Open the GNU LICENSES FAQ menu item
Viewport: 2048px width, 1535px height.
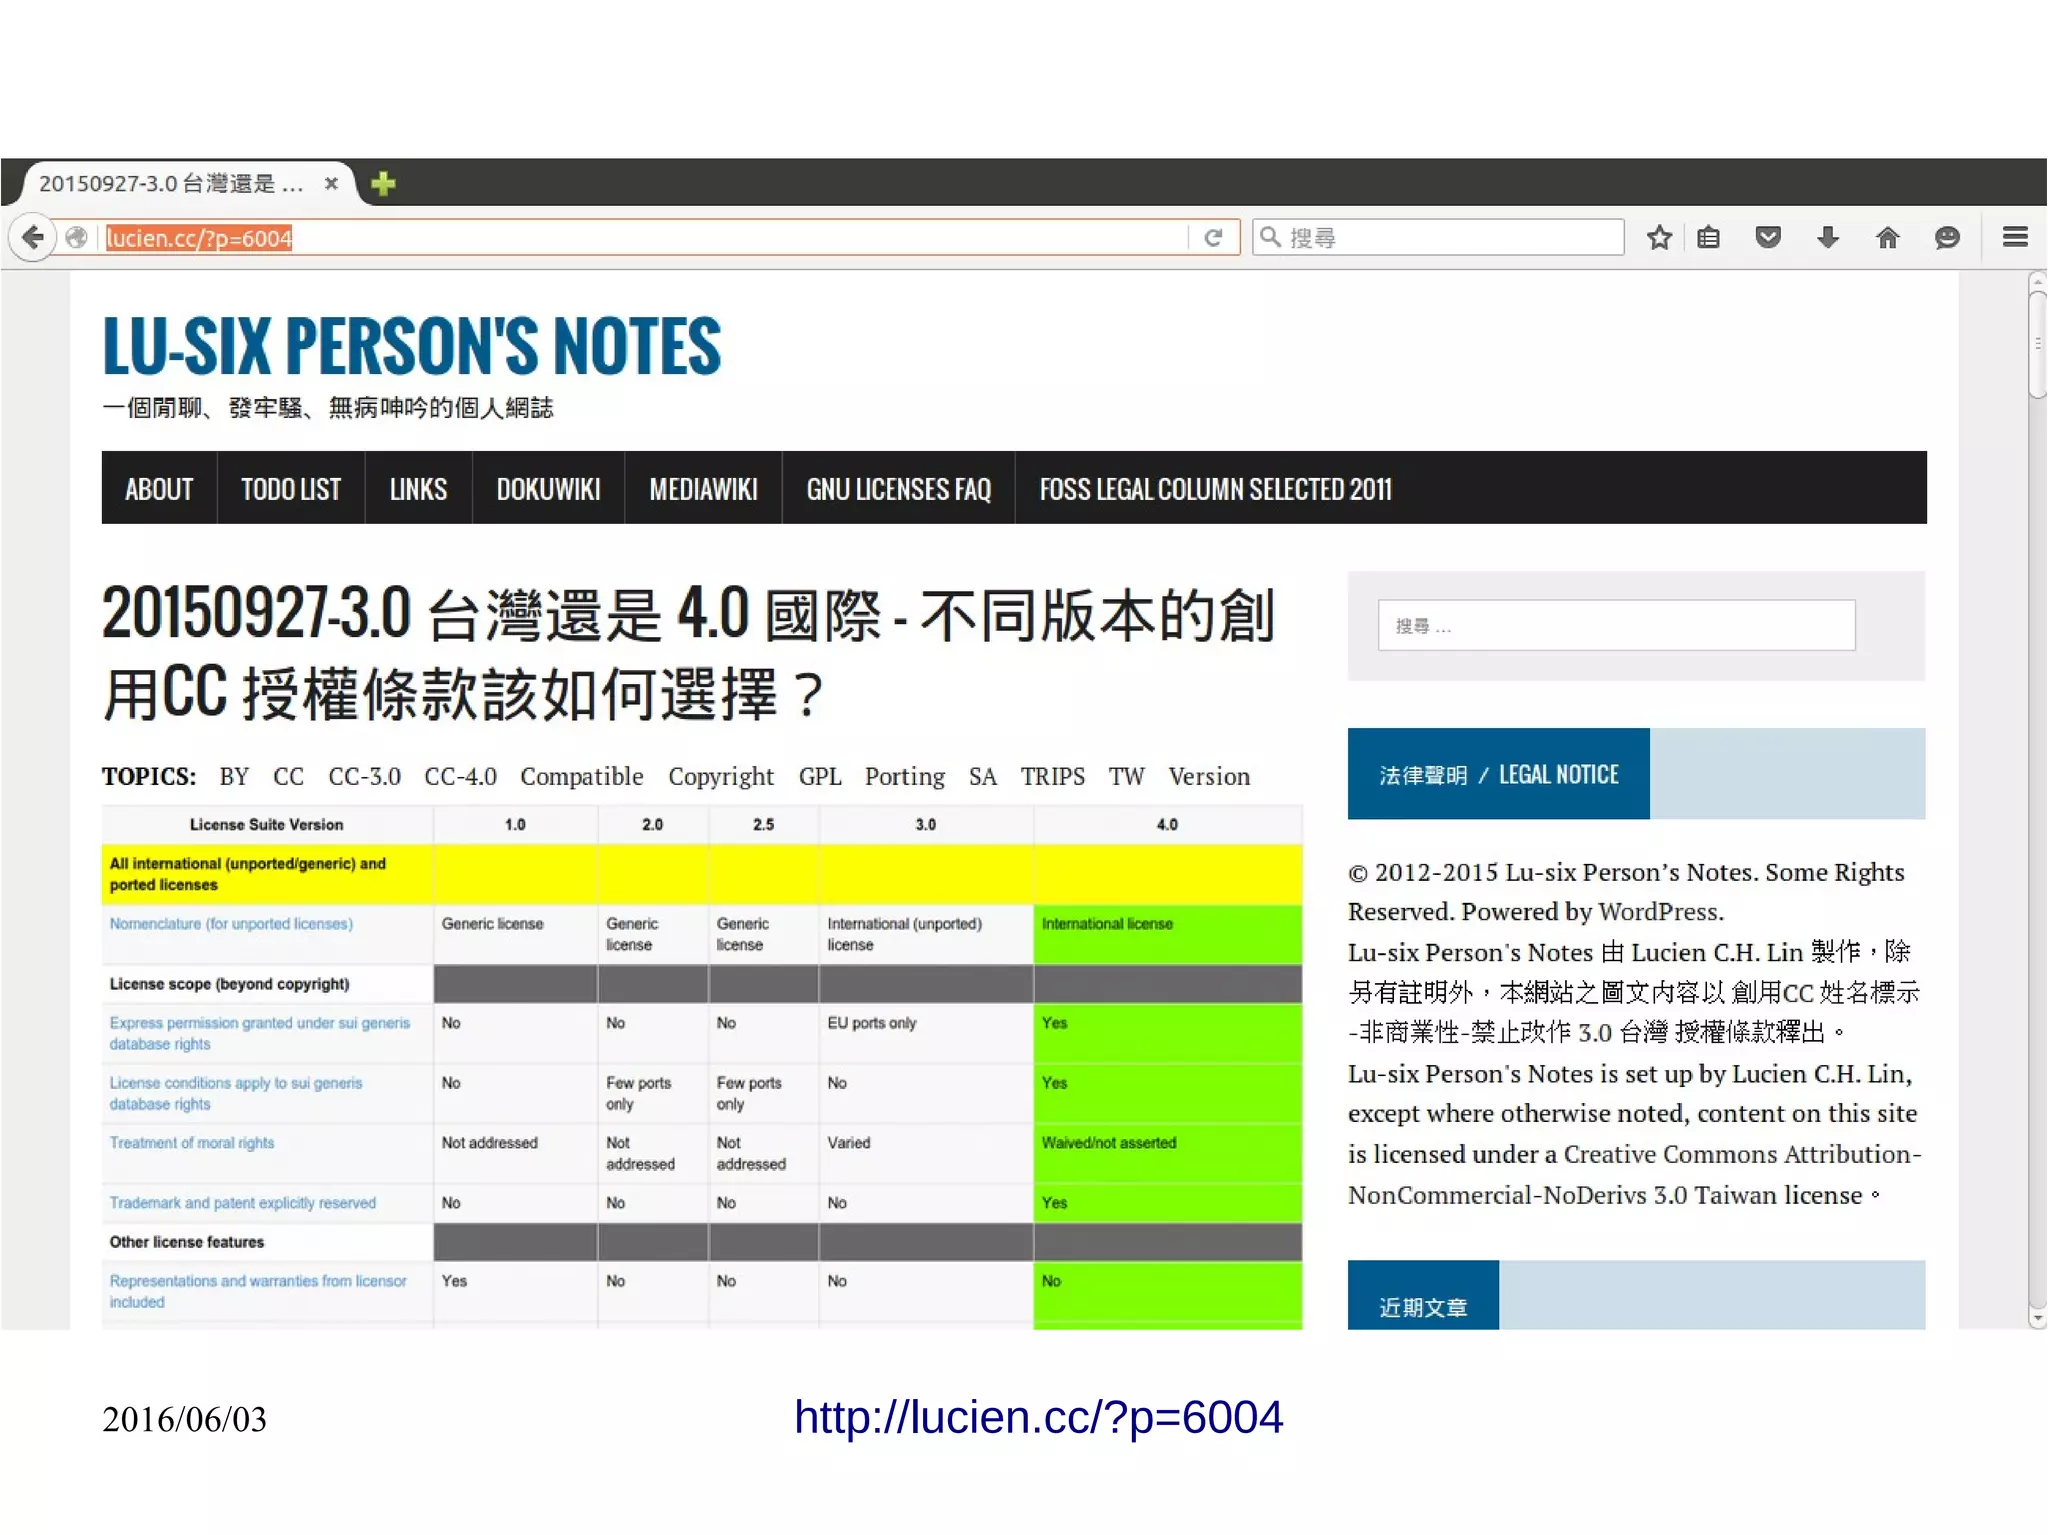(898, 488)
